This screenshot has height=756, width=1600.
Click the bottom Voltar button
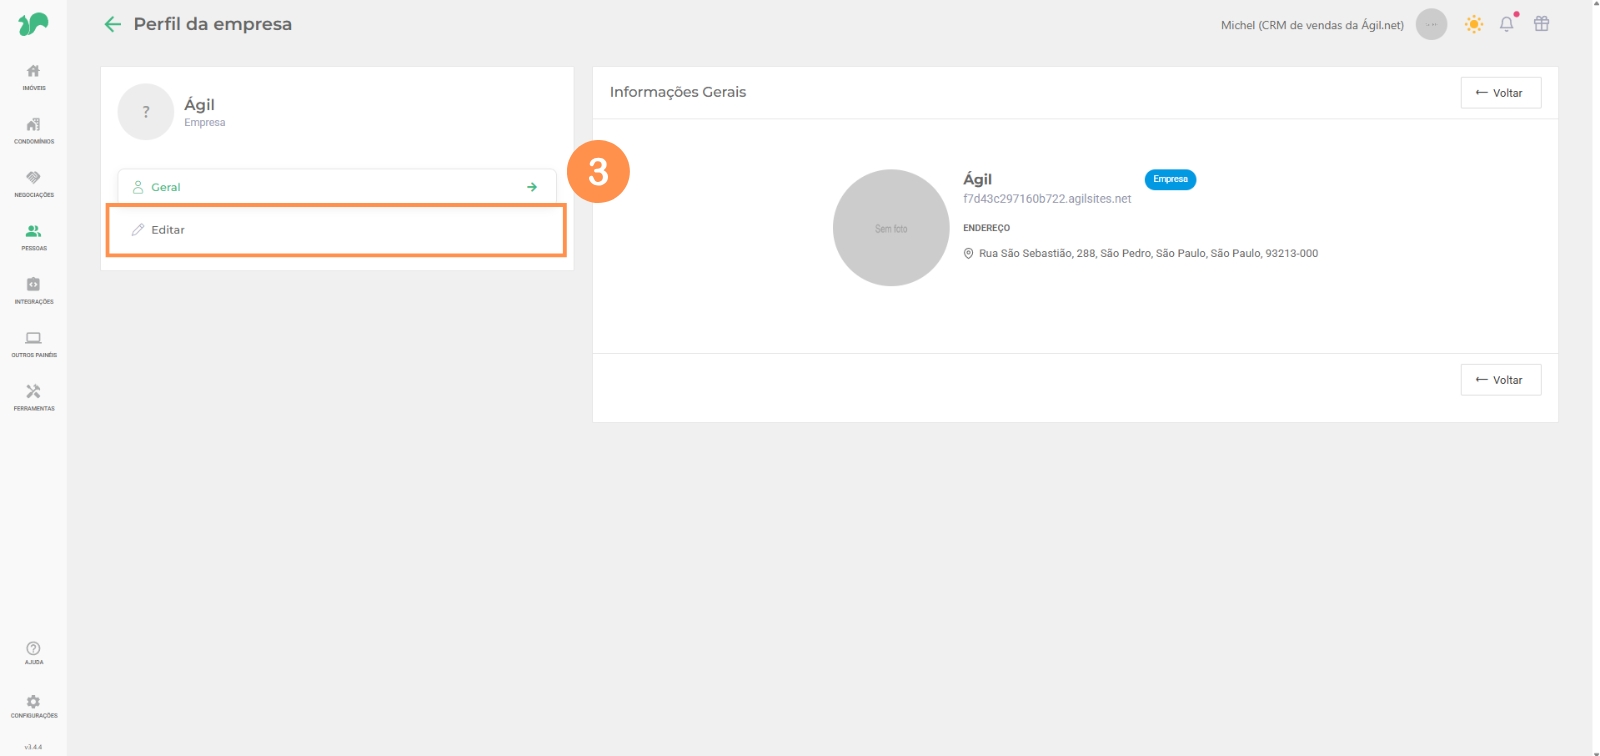[1500, 380]
